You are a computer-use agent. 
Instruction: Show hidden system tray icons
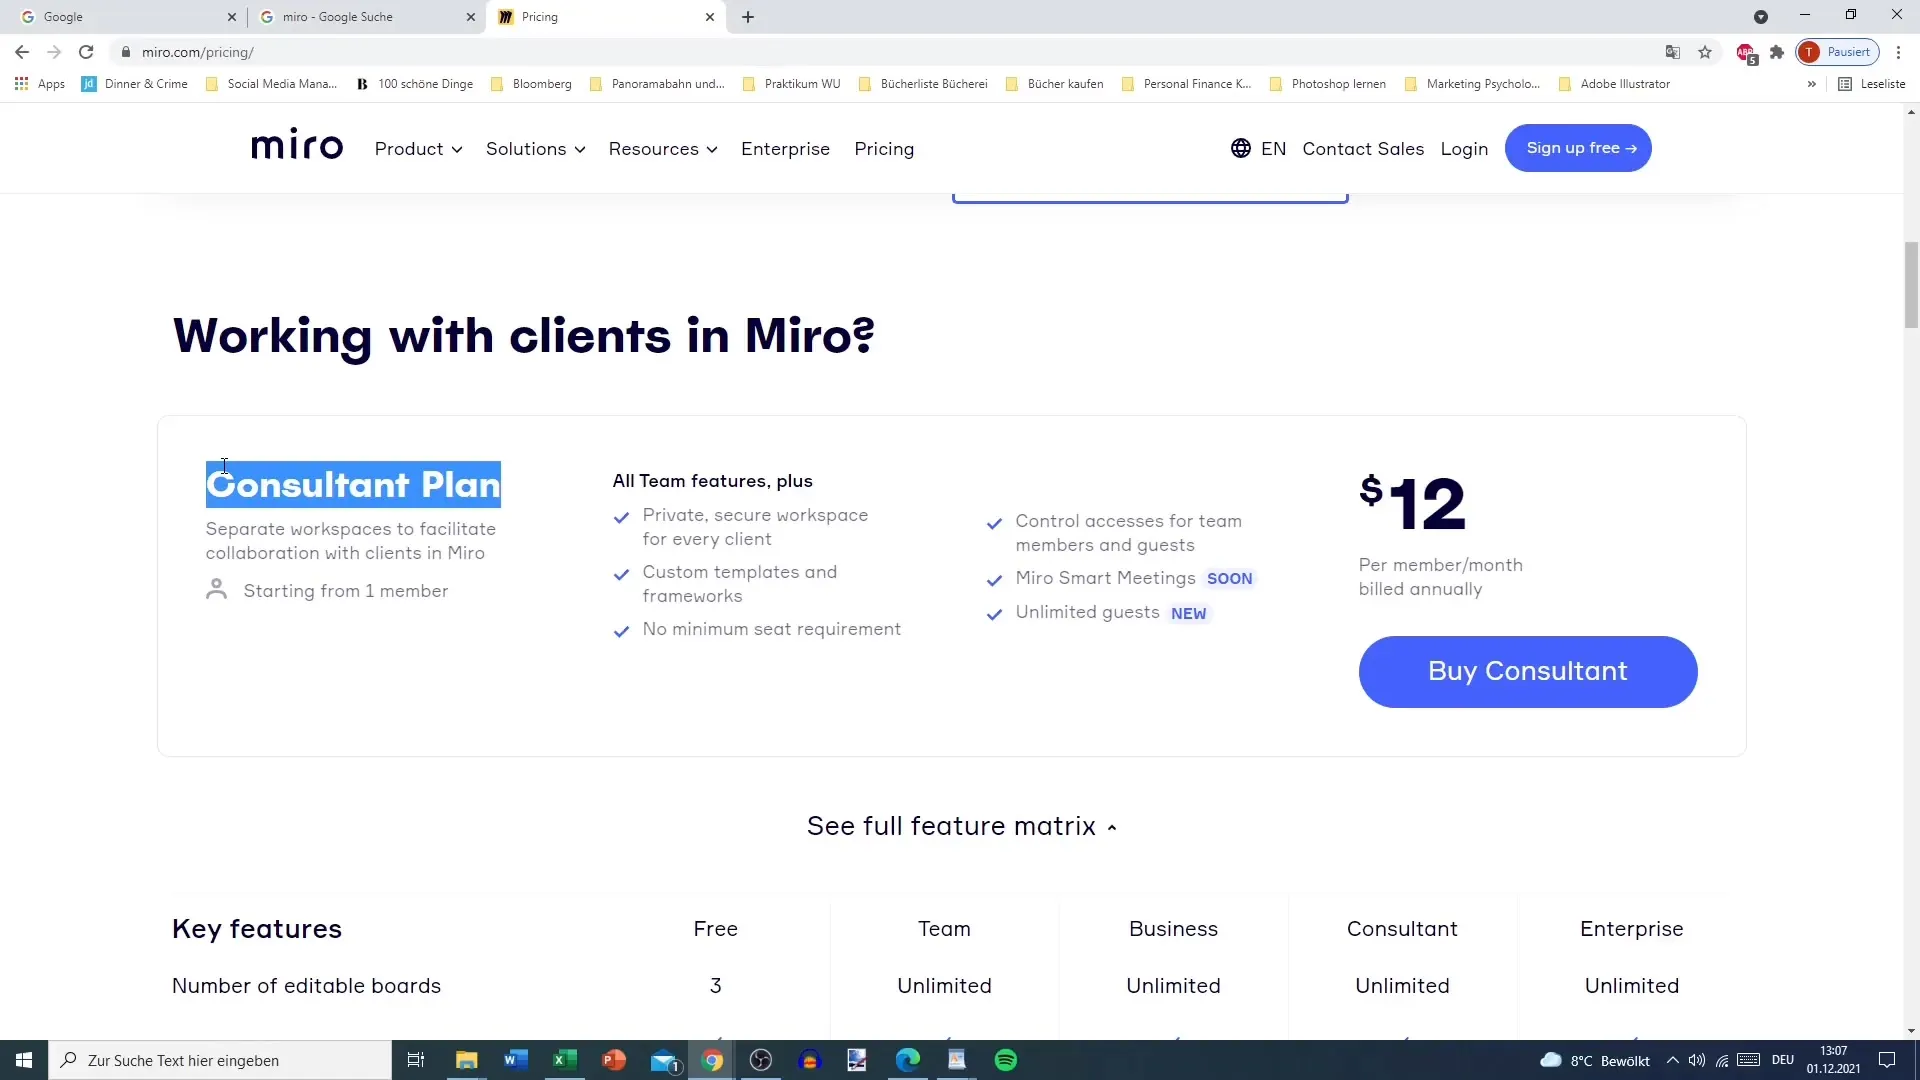(1672, 1060)
